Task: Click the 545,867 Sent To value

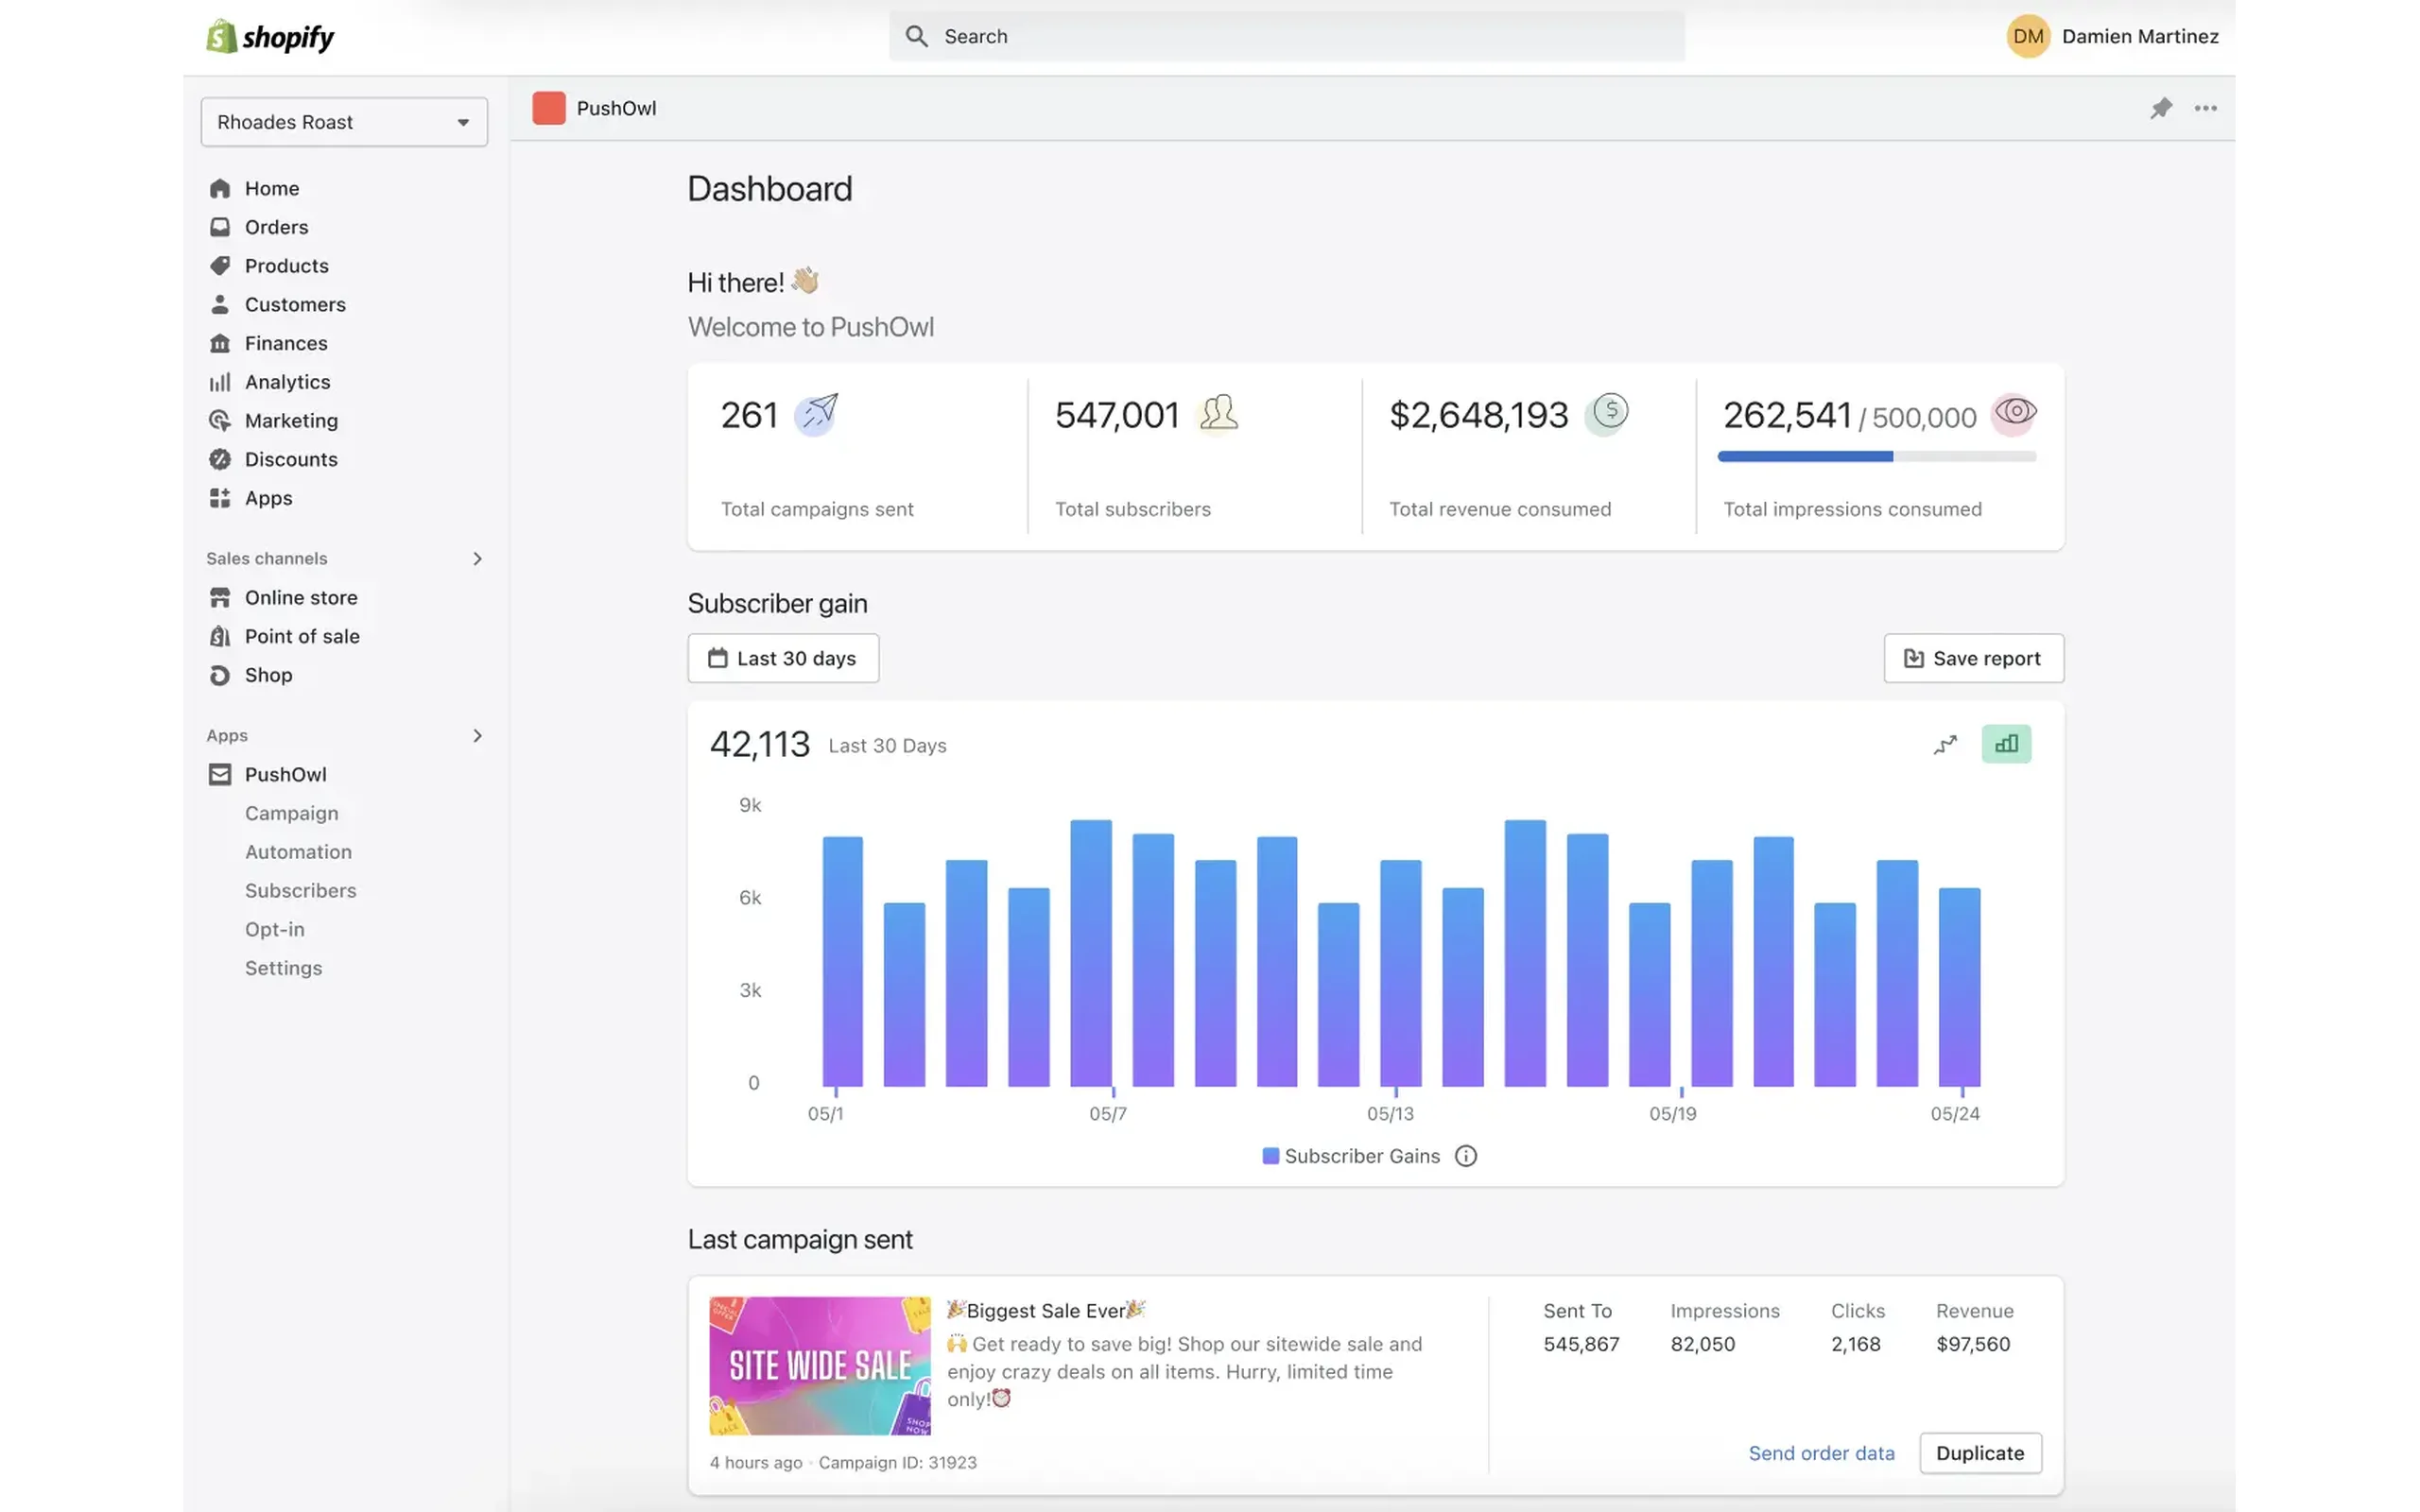Action: pyautogui.click(x=1581, y=1344)
